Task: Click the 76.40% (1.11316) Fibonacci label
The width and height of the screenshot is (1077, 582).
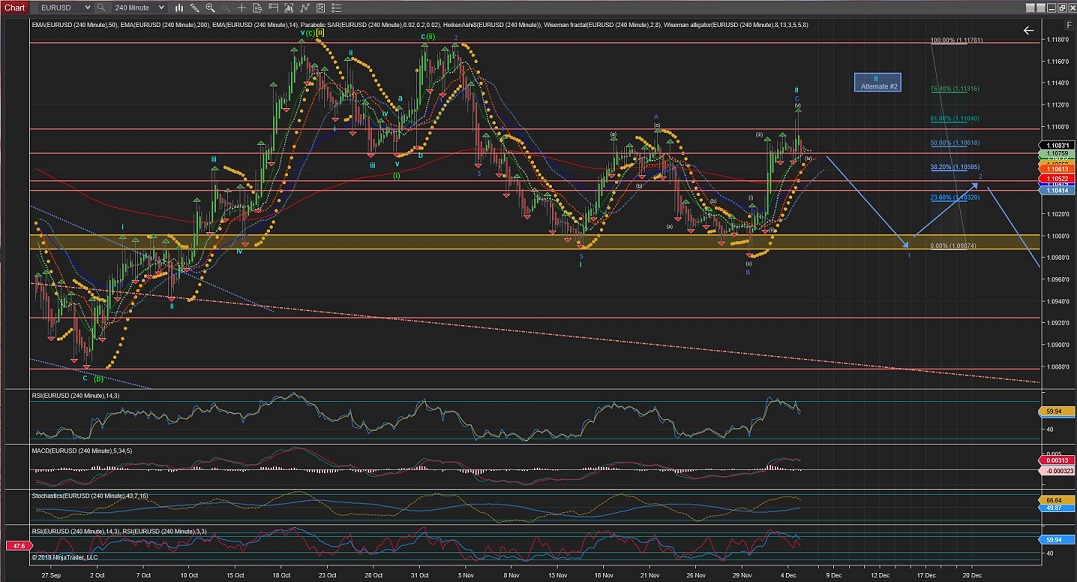Action: point(955,89)
